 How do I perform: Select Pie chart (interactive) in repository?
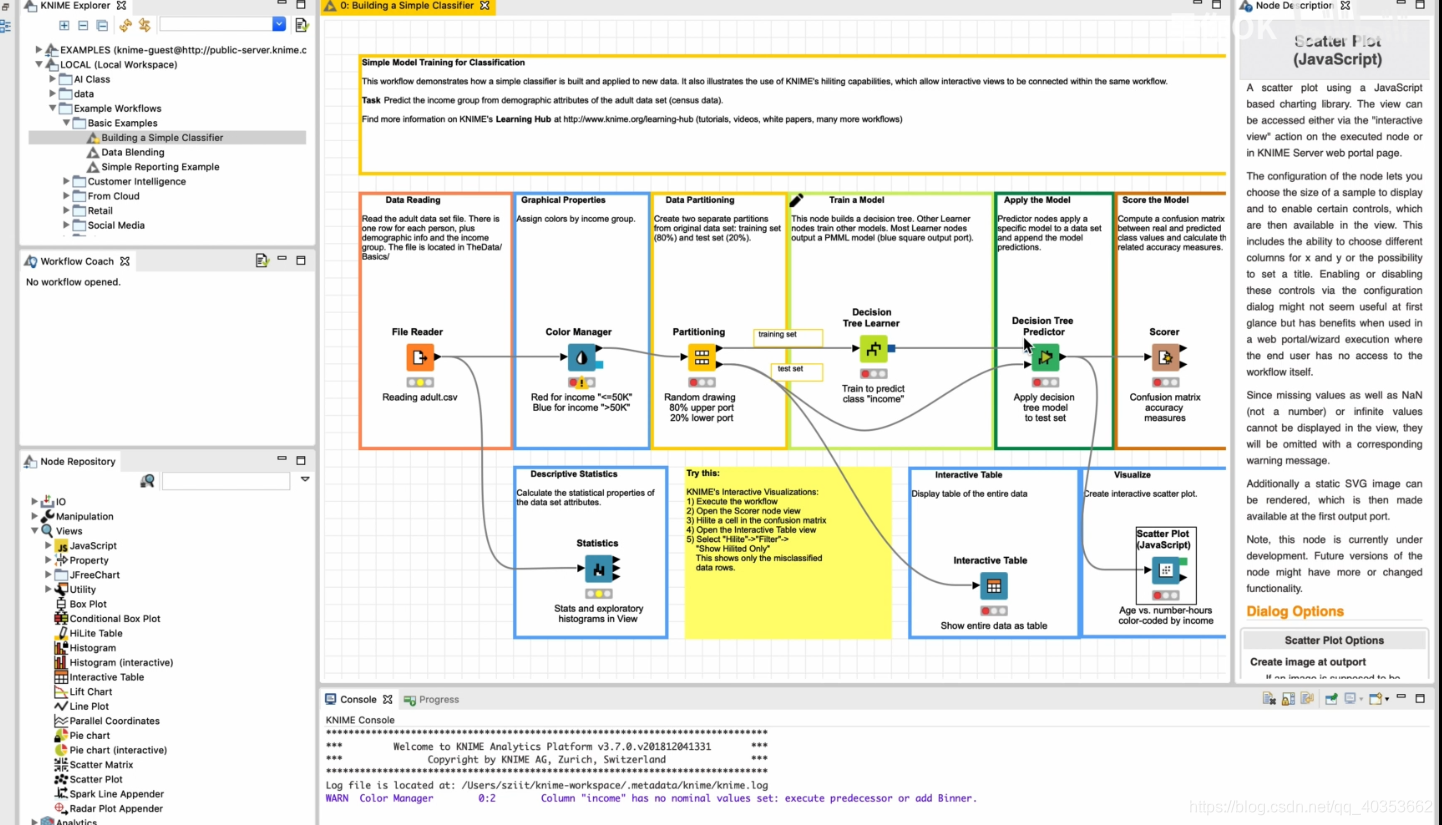point(118,750)
